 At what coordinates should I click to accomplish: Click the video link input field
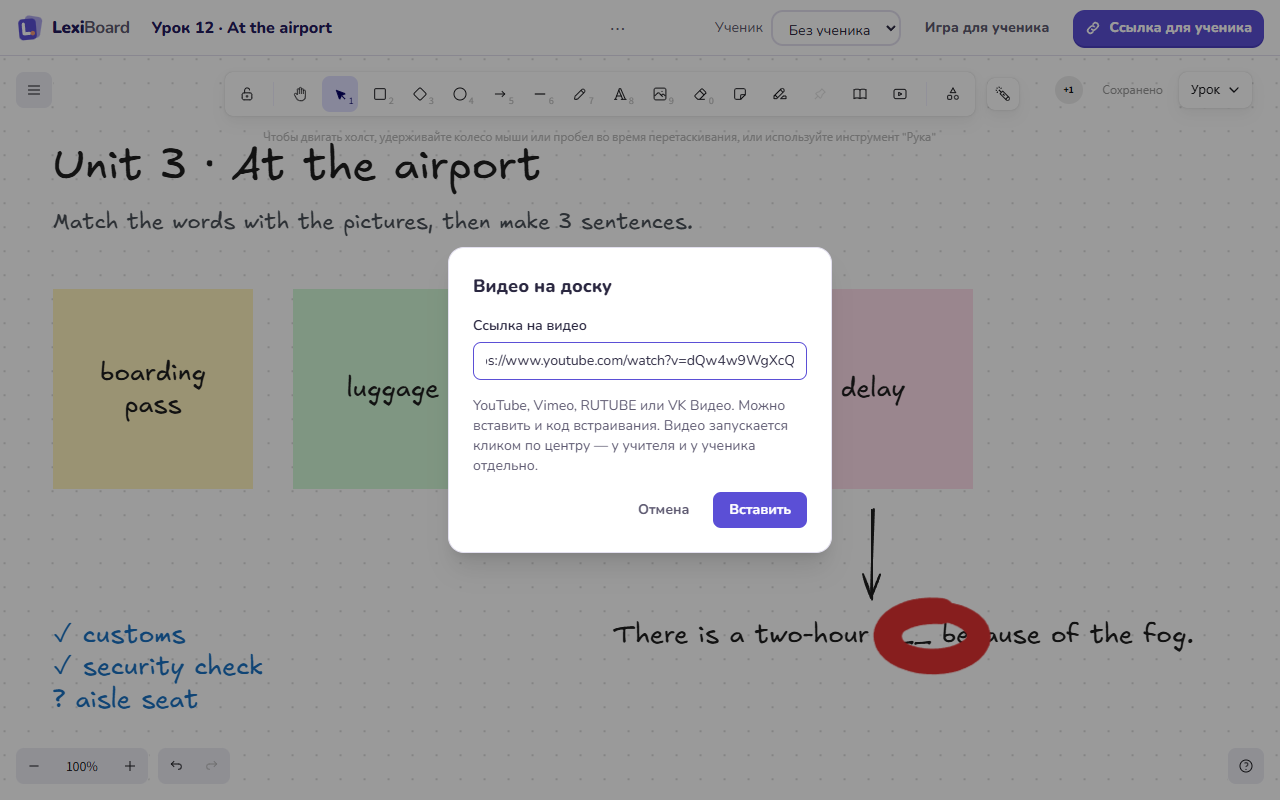640,360
